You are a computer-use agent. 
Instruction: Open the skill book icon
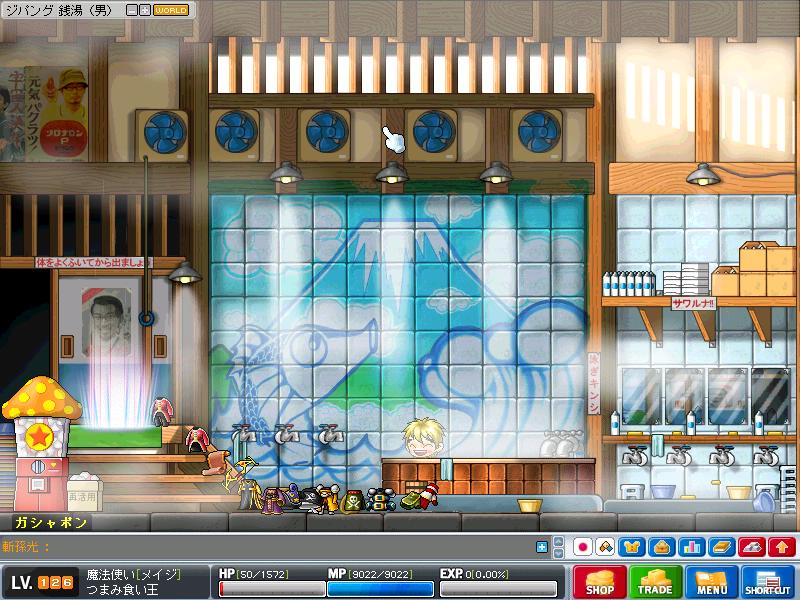[x=722, y=547]
